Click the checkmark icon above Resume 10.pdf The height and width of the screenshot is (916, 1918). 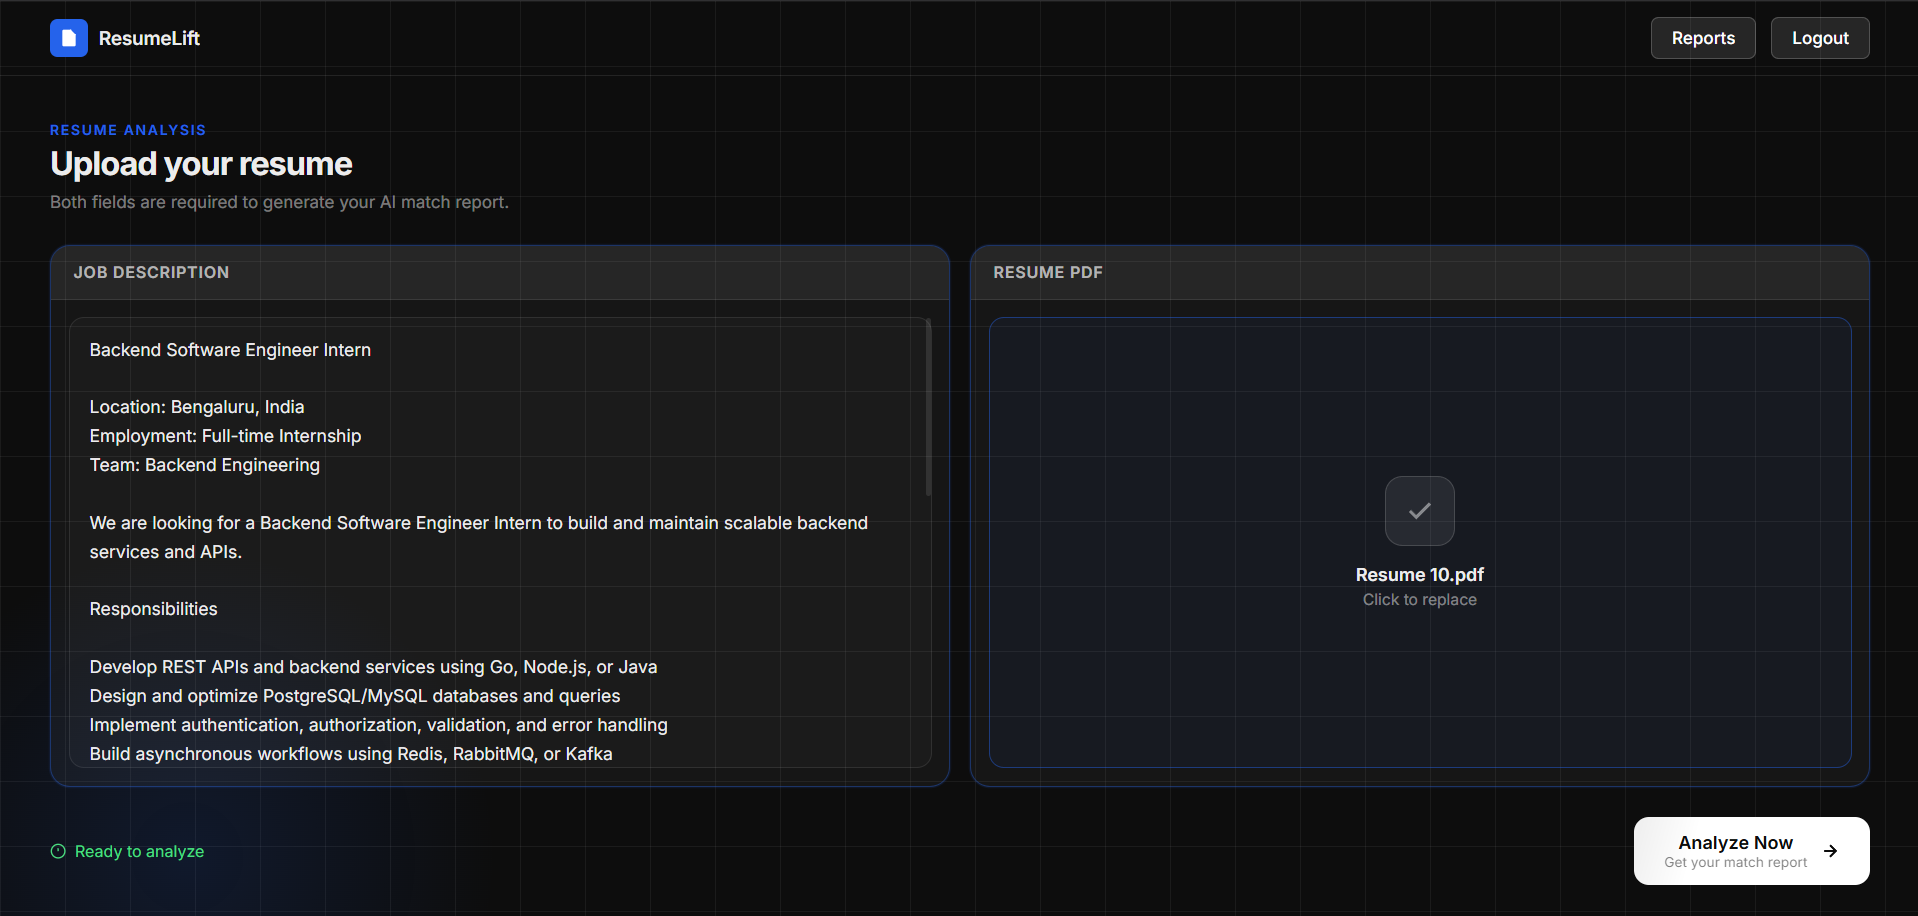(x=1419, y=511)
